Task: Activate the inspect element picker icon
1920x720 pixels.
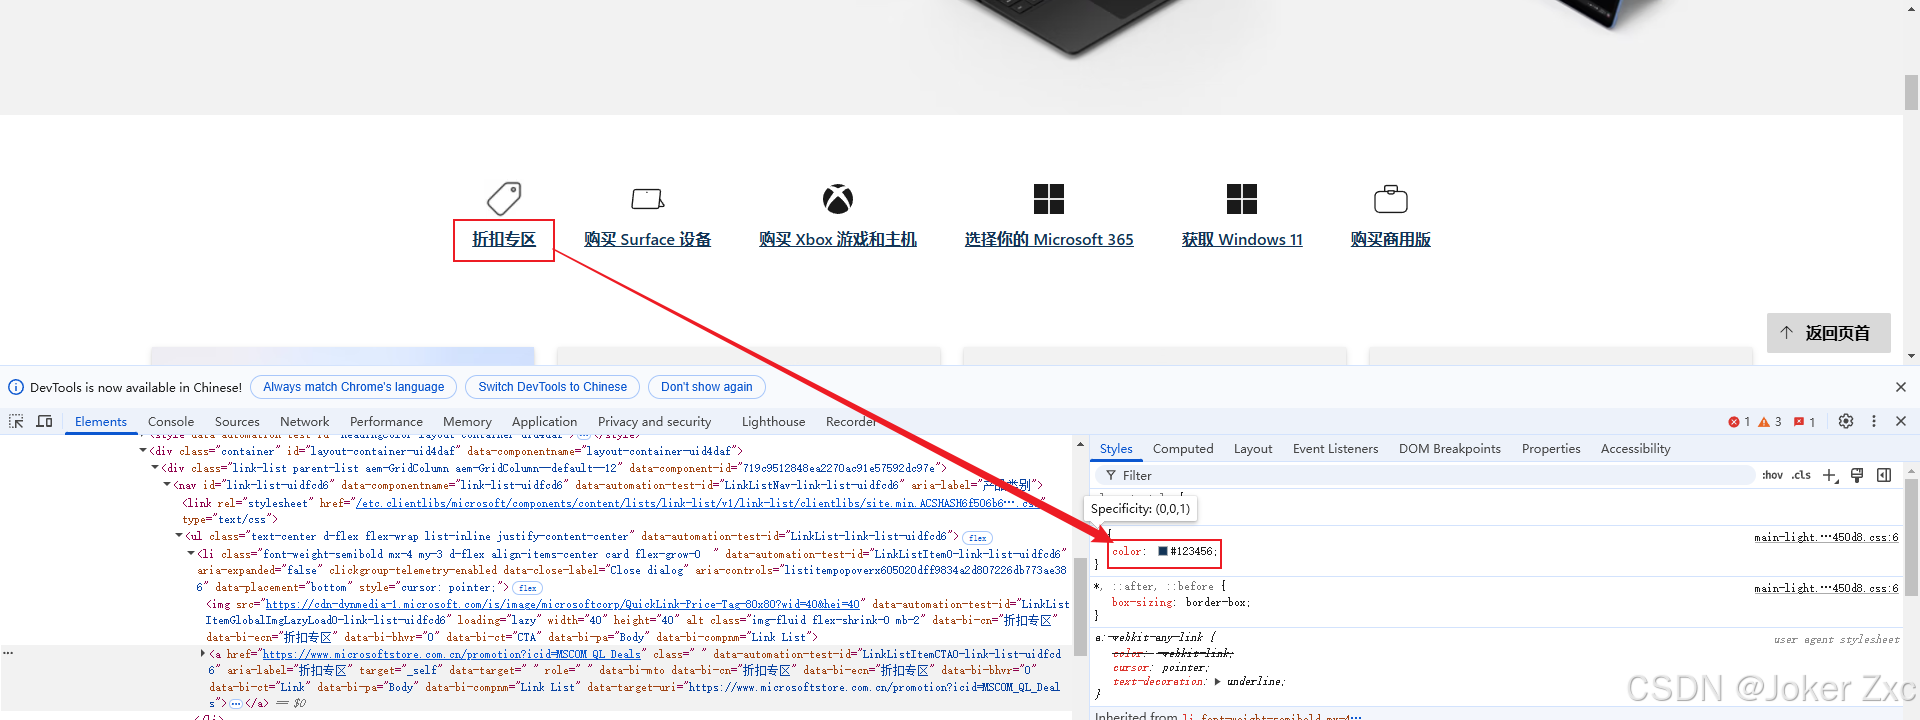Action: (x=16, y=421)
